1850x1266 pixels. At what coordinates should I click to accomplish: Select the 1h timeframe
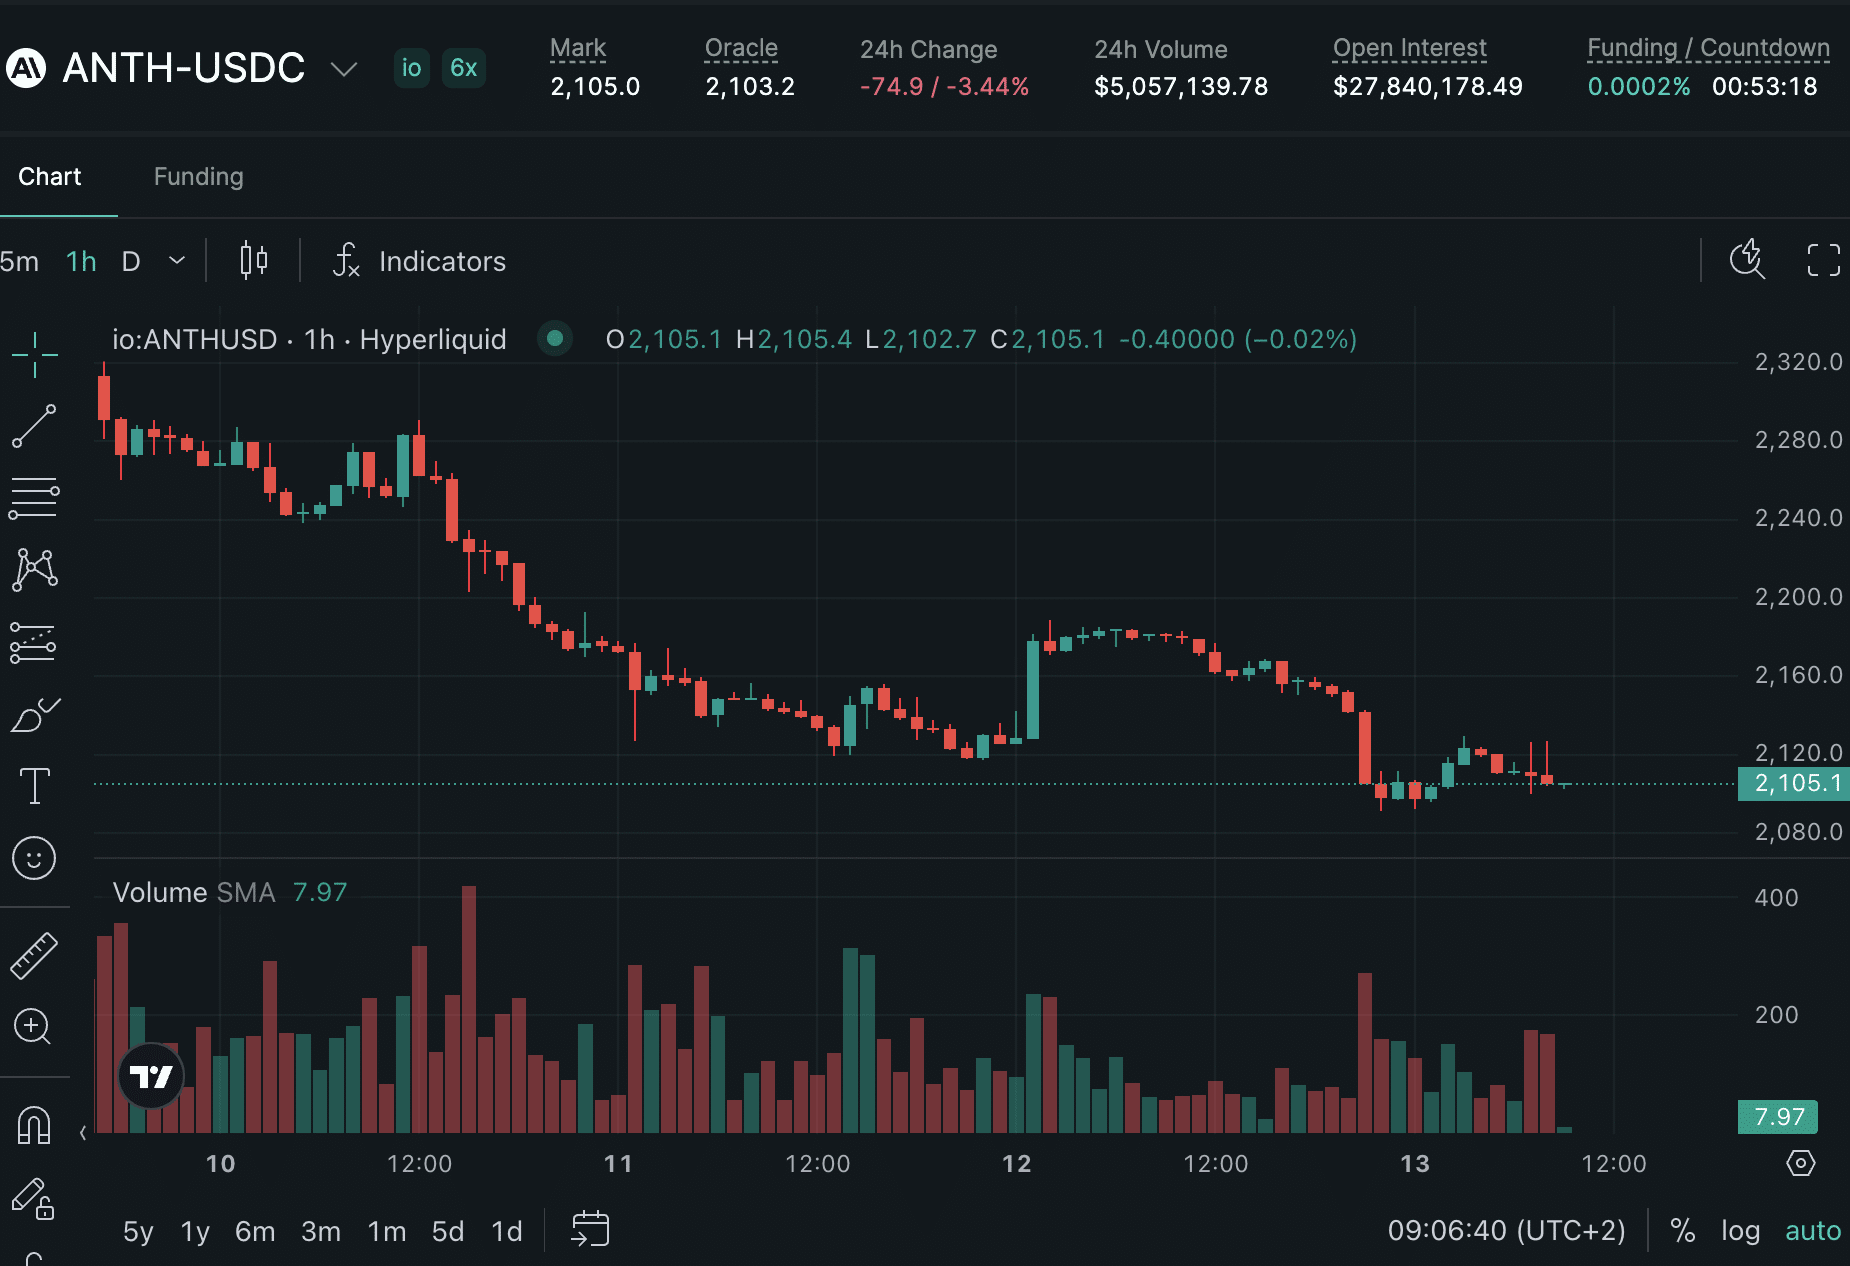pos(81,262)
